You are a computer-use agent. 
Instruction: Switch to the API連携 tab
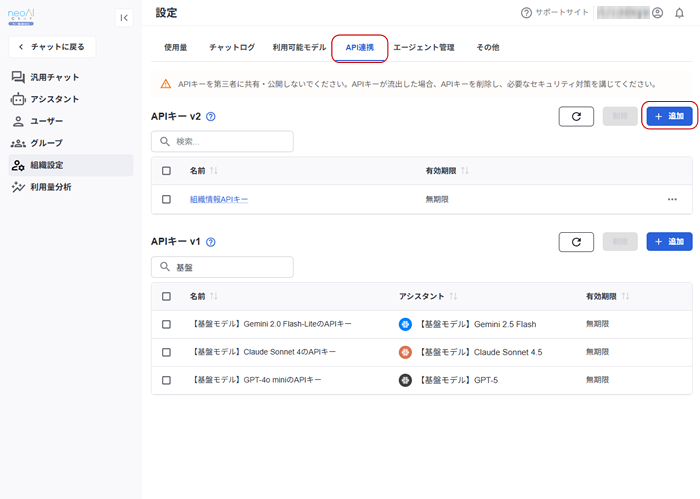(359, 47)
